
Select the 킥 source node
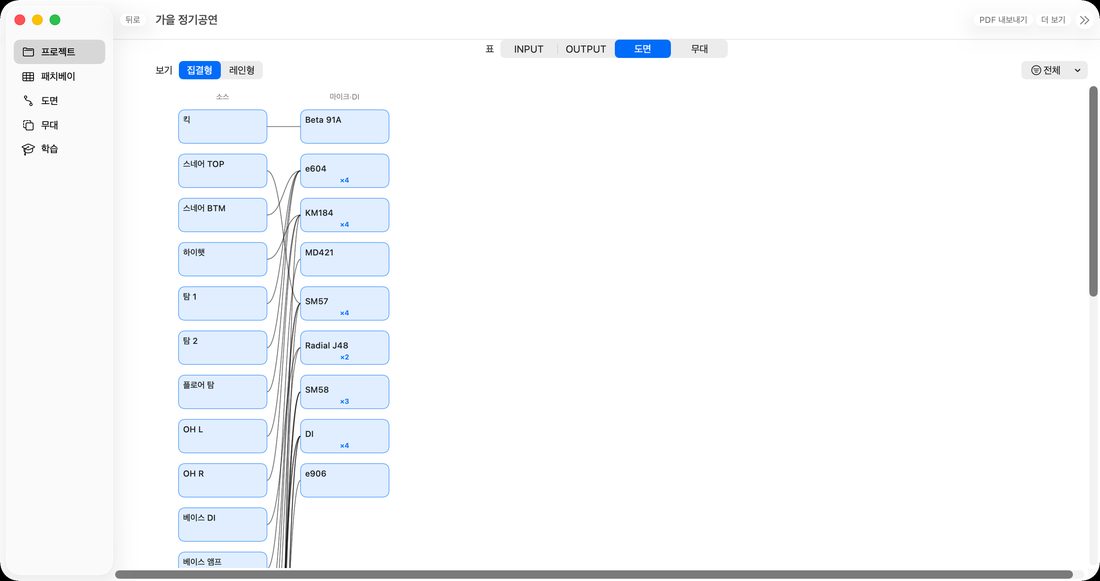(x=222, y=126)
